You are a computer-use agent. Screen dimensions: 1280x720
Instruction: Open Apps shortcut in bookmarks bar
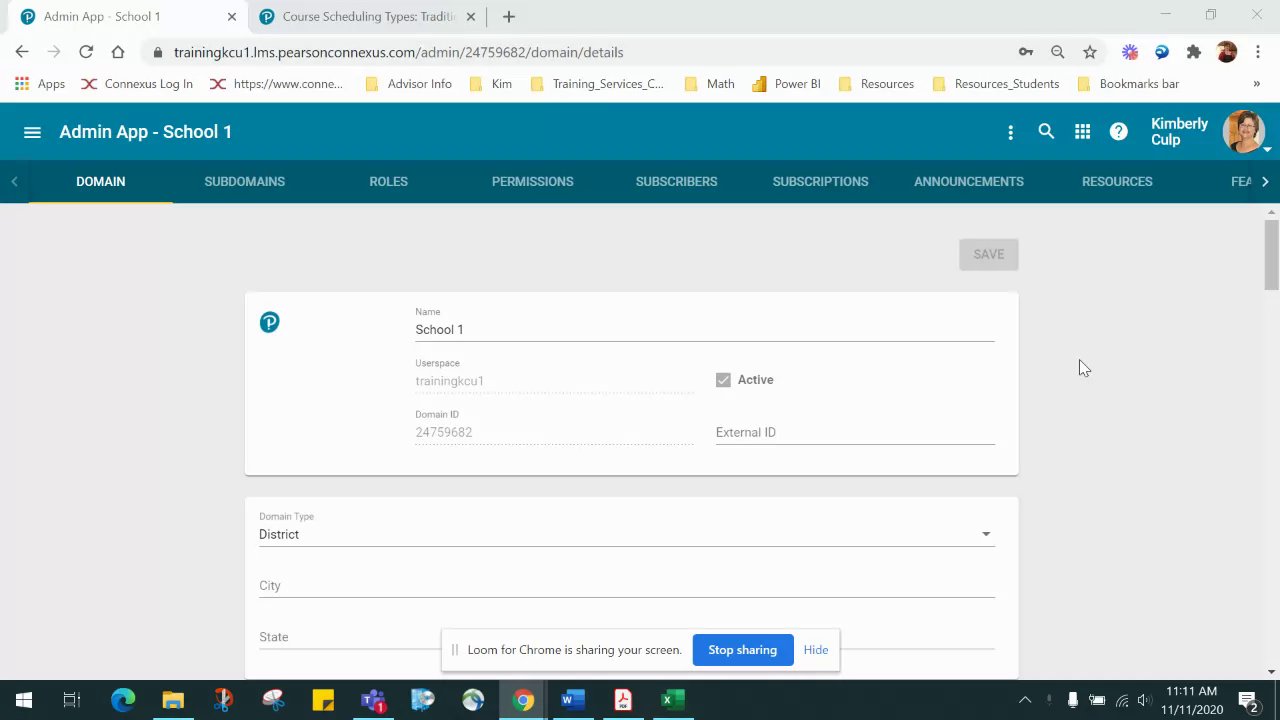[40, 84]
